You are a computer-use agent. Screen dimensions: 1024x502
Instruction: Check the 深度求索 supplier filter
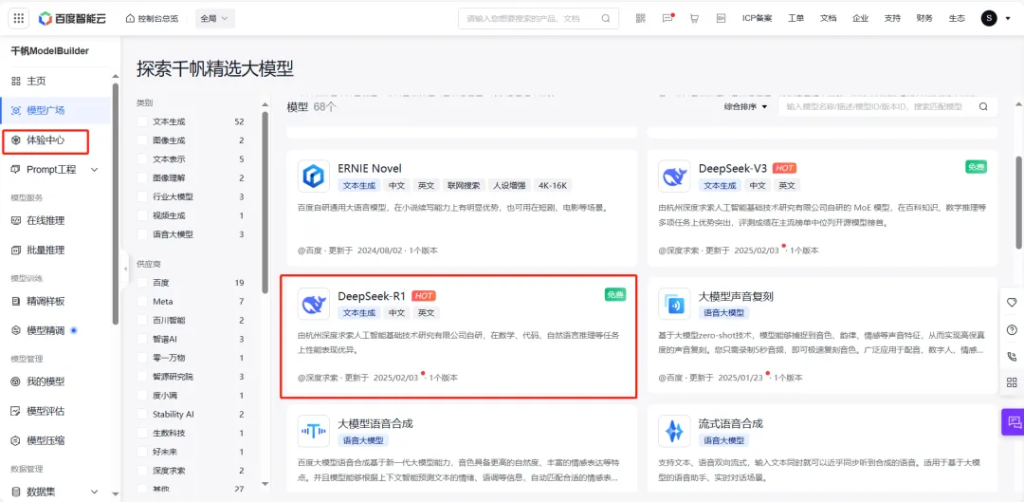(142, 471)
